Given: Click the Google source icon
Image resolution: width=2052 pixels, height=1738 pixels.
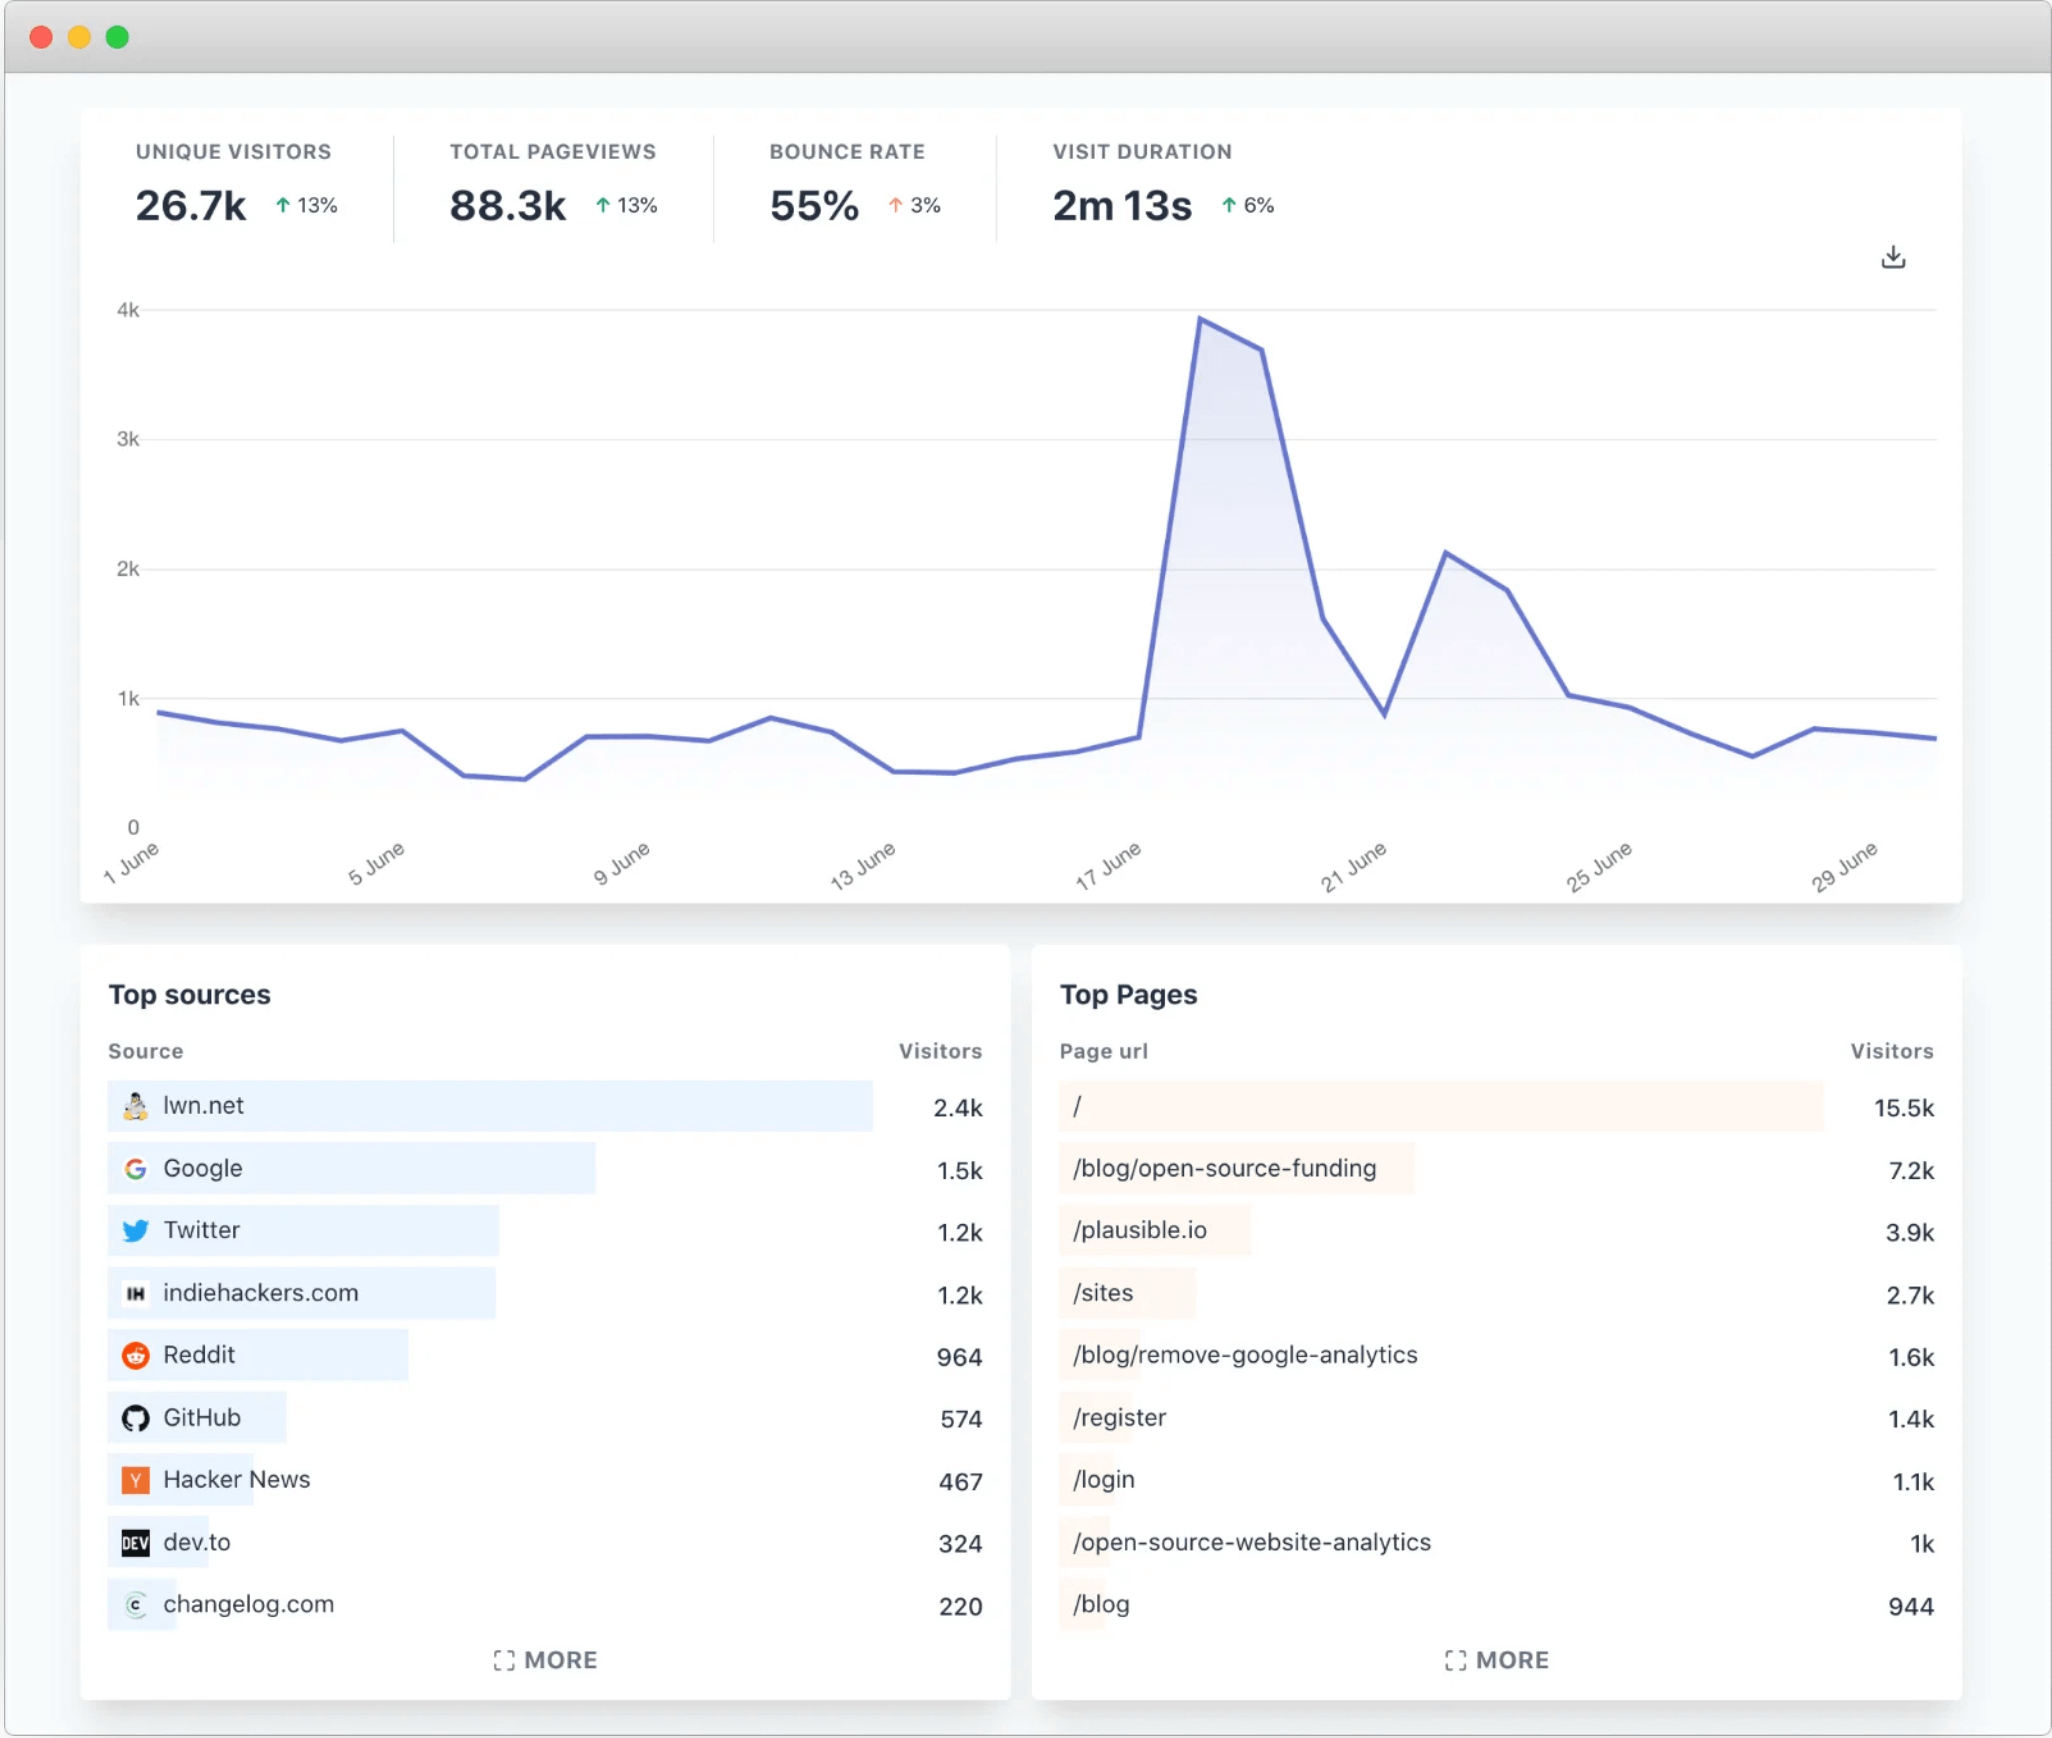Looking at the screenshot, I should [x=135, y=1169].
